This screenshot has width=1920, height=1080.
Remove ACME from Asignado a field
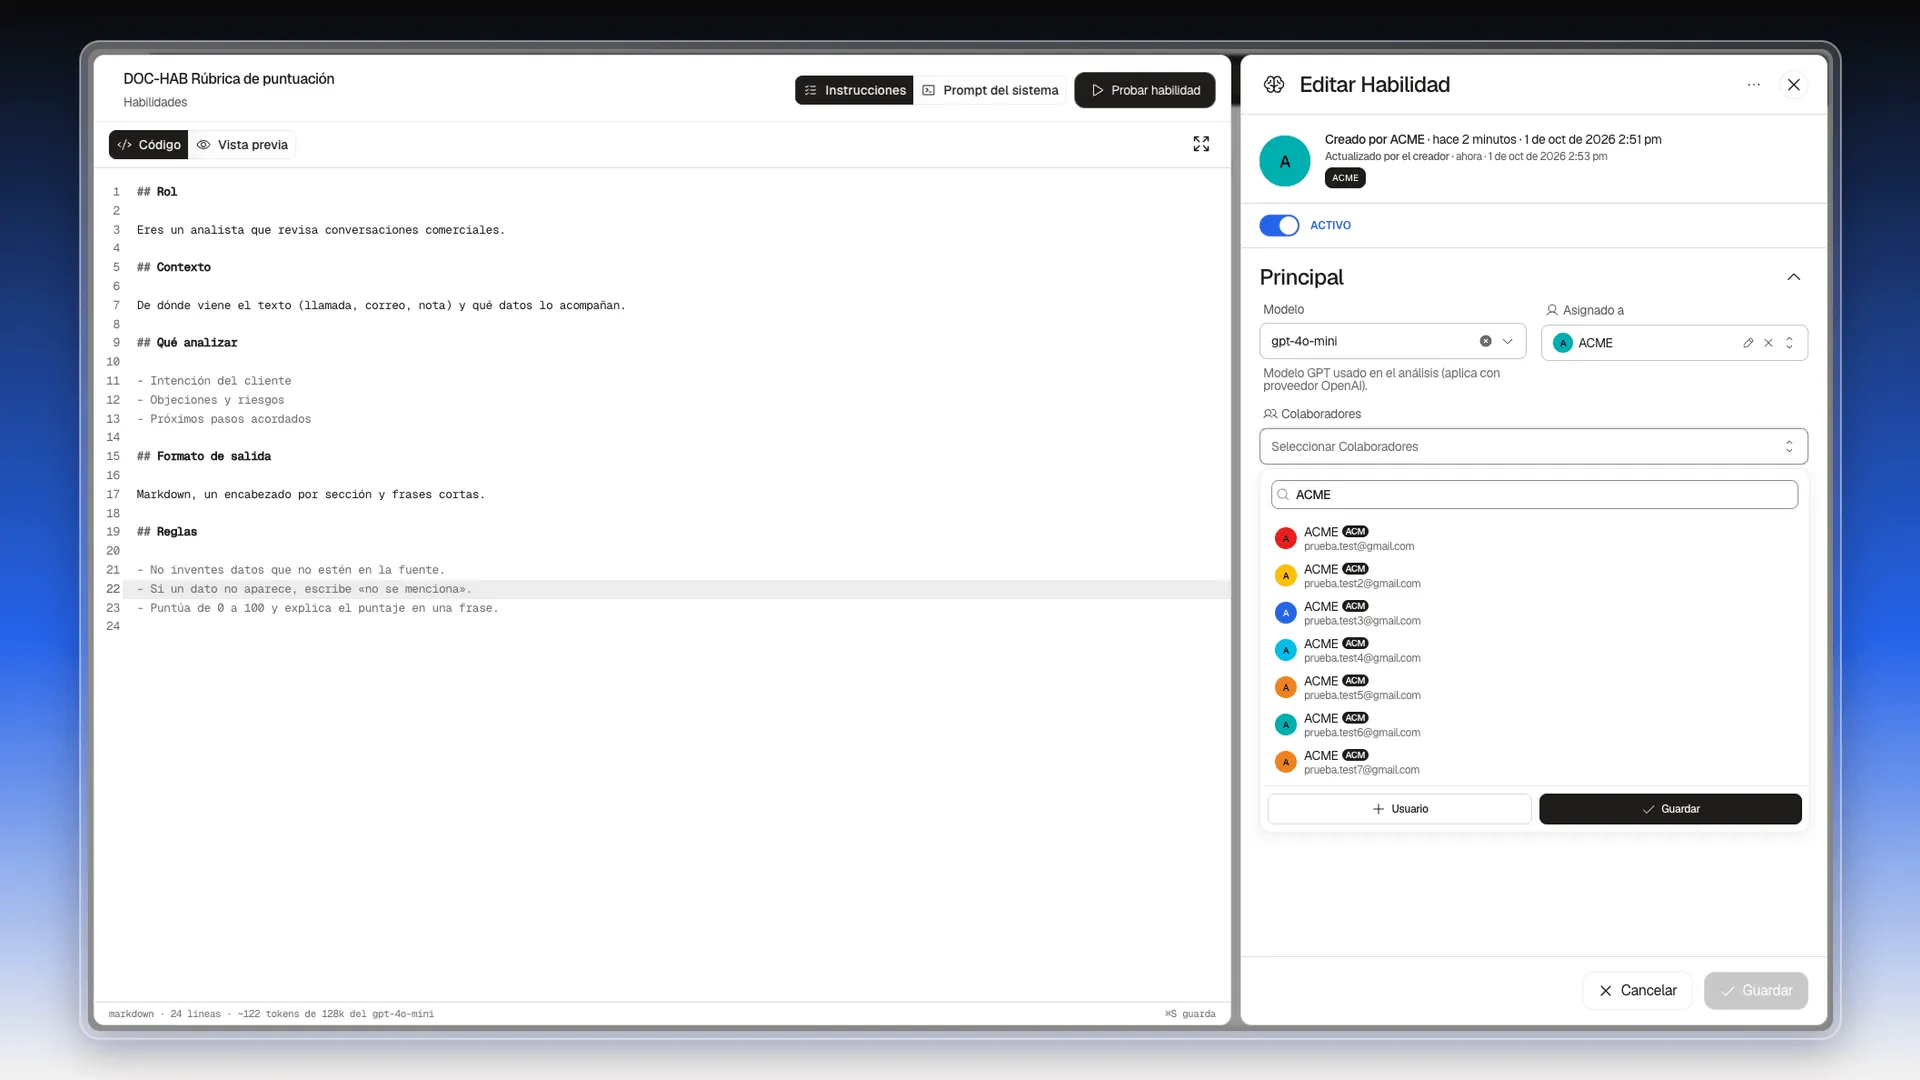(x=1768, y=343)
